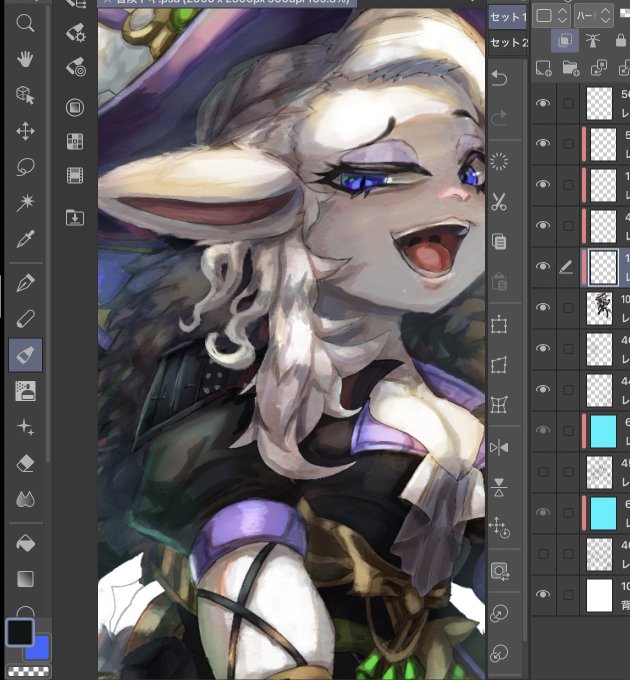The width and height of the screenshot is (630, 680).
Task: Select the Gradient square tool
Action: point(25,579)
